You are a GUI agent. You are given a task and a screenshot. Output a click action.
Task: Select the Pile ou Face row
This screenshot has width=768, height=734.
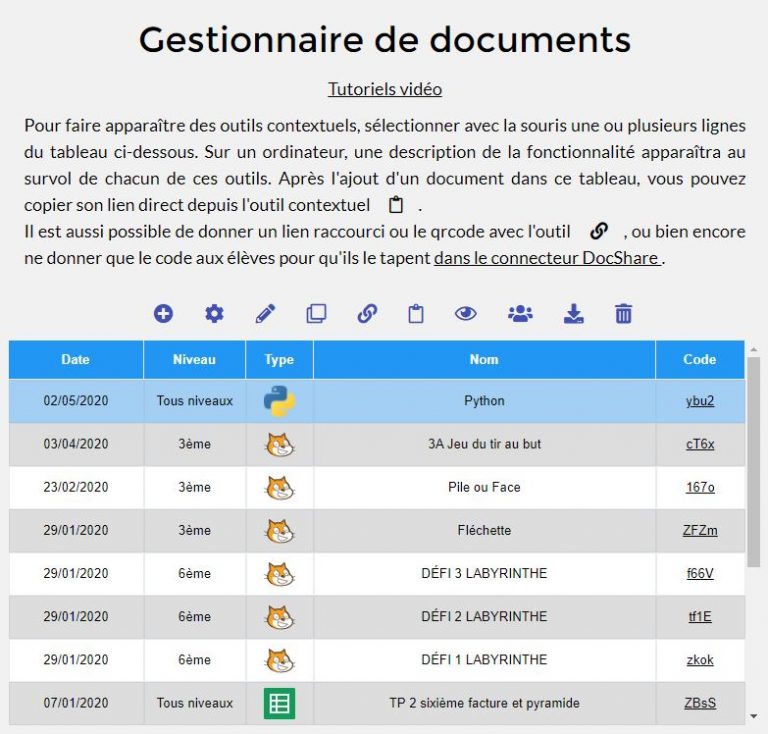484,487
